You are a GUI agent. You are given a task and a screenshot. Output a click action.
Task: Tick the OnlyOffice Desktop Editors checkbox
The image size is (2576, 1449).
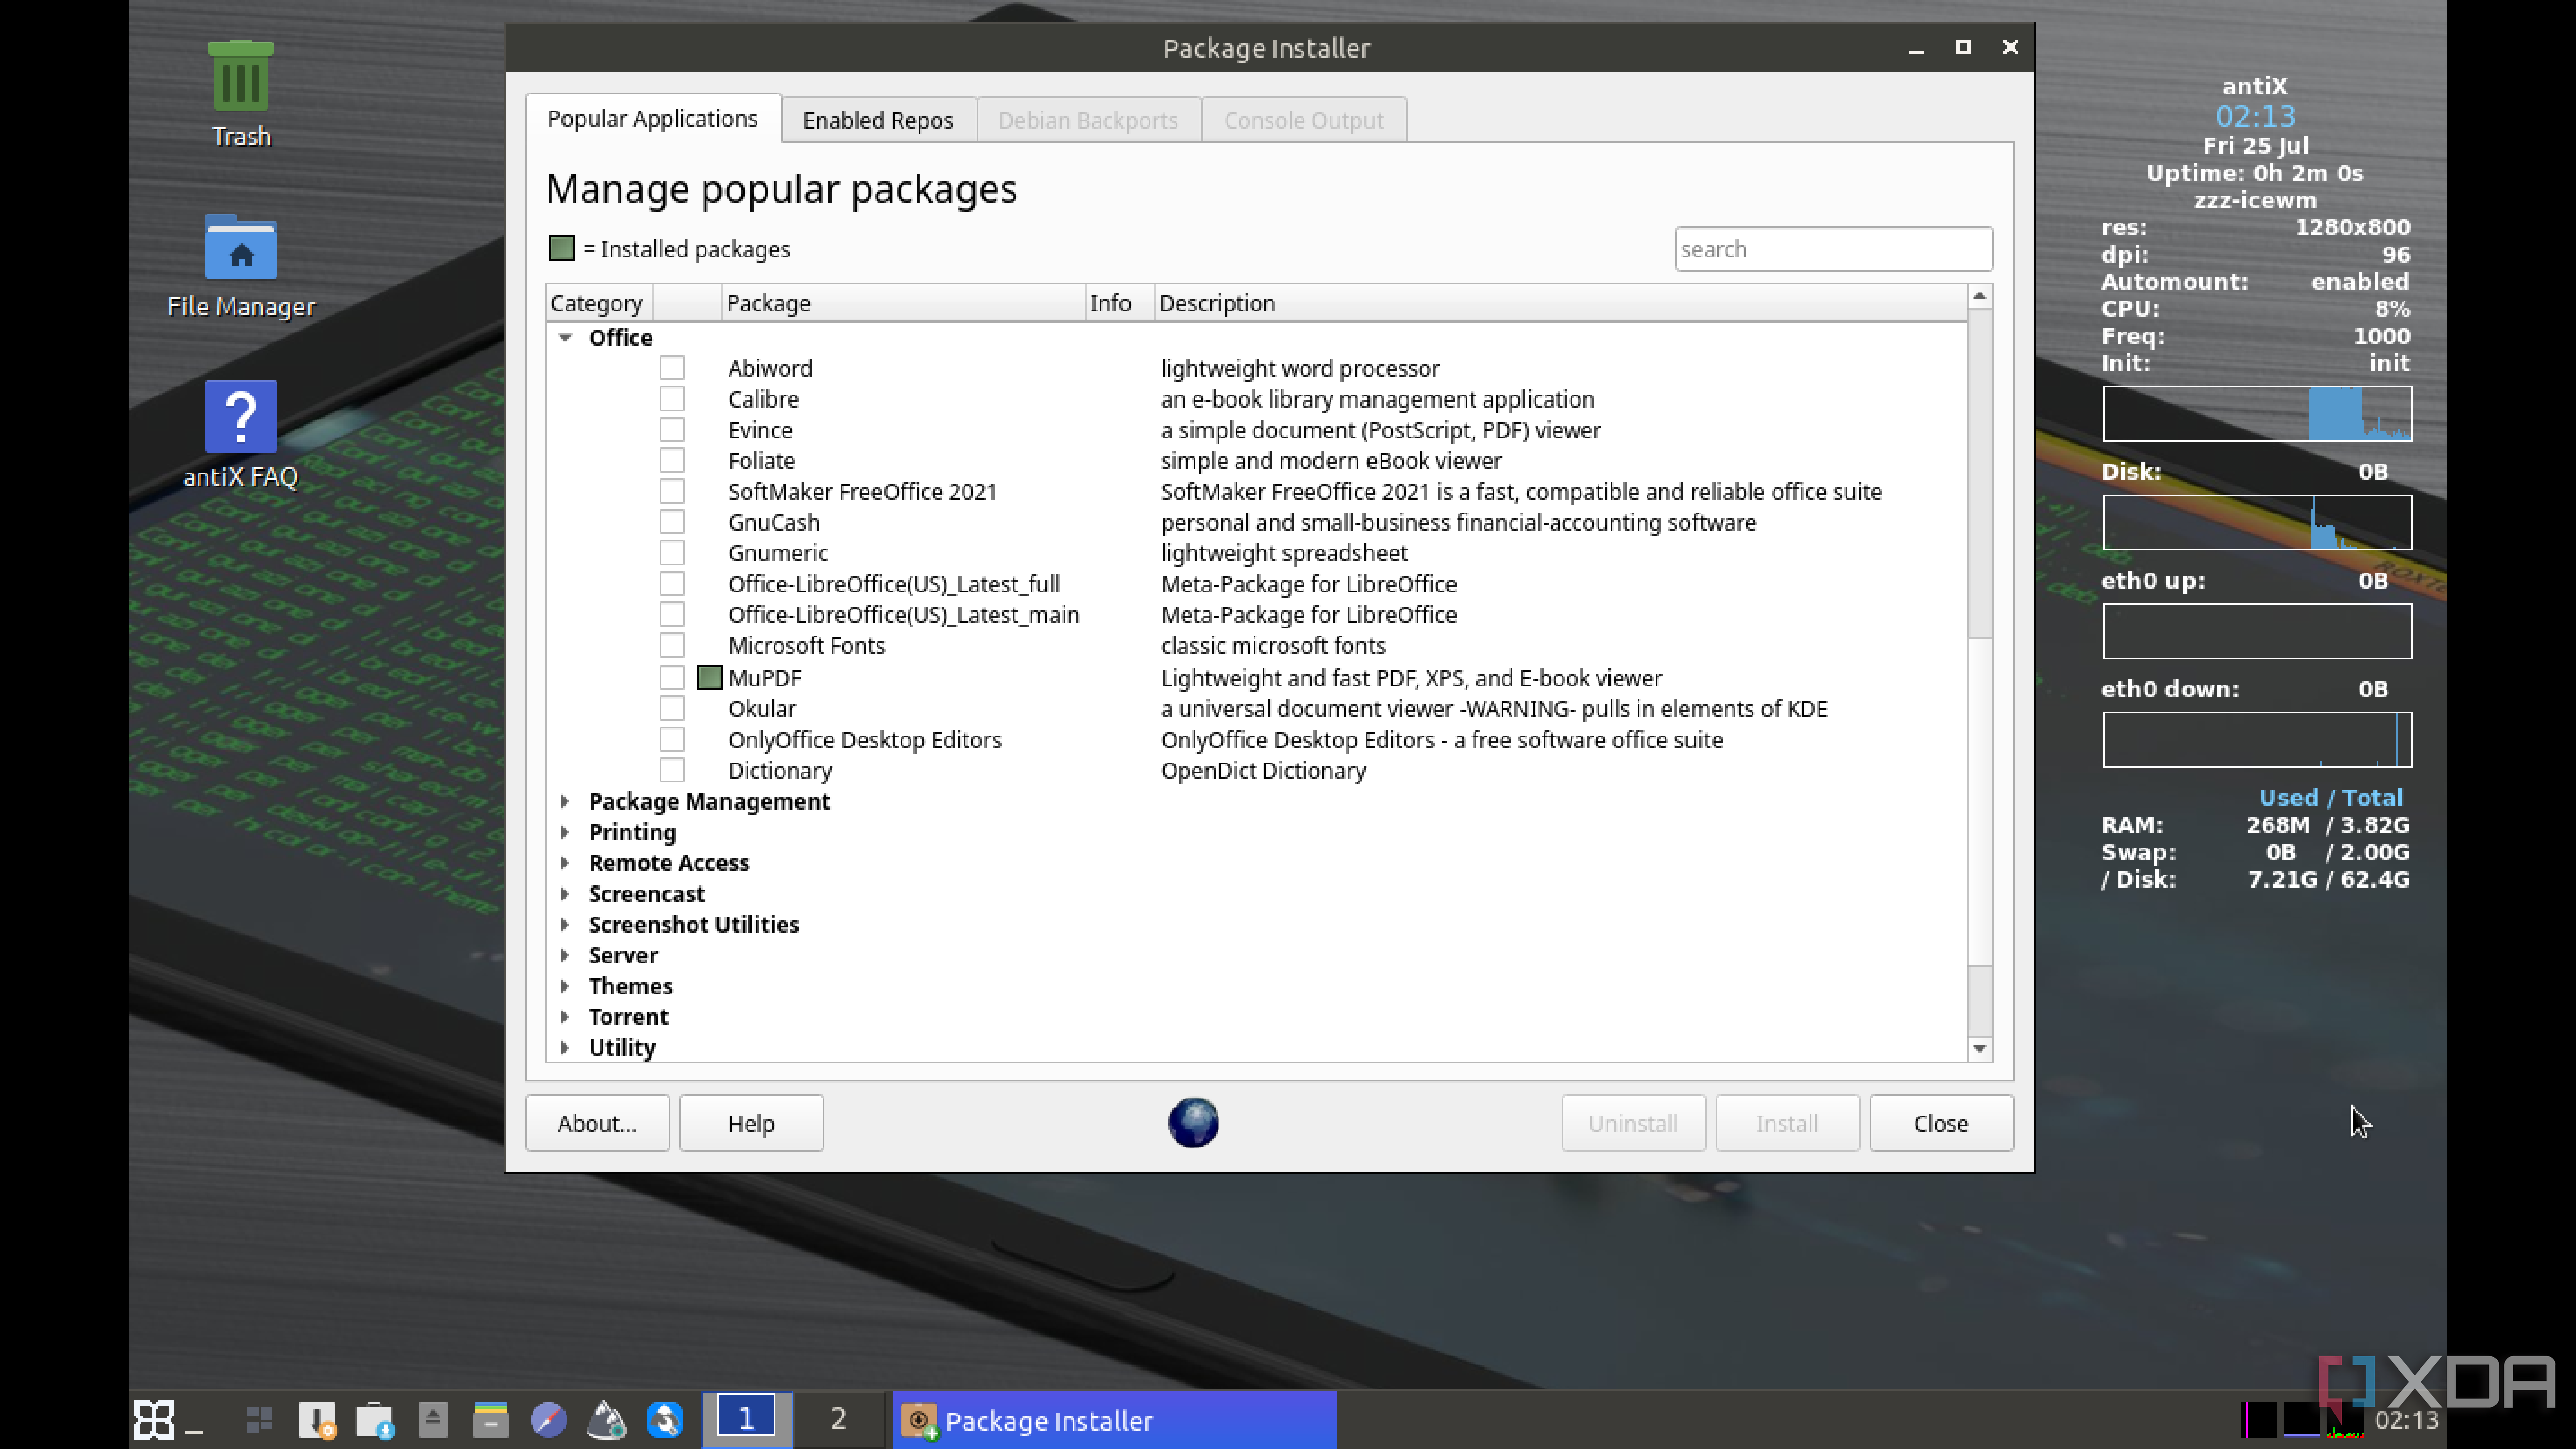[x=672, y=739]
